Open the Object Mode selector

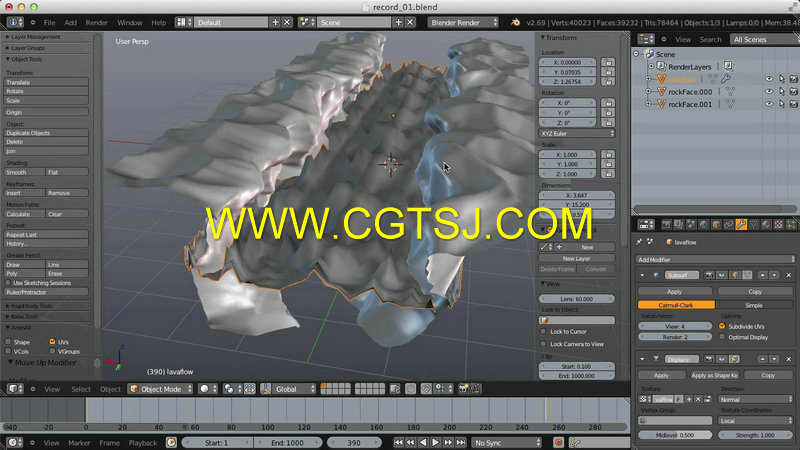[x=161, y=389]
